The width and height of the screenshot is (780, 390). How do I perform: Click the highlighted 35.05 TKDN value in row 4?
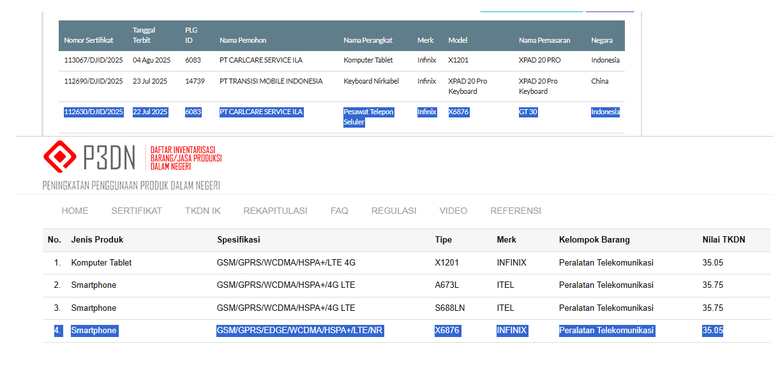tap(712, 331)
